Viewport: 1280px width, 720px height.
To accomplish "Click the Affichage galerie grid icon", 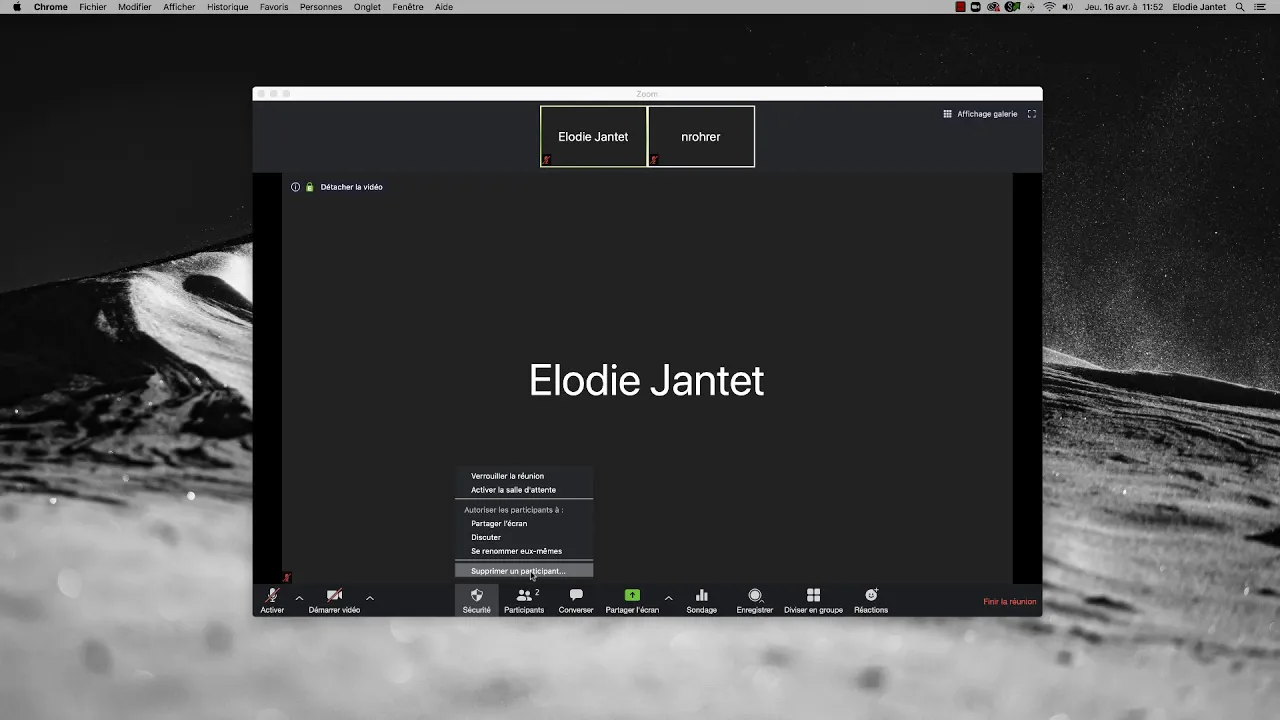I will tap(947, 114).
